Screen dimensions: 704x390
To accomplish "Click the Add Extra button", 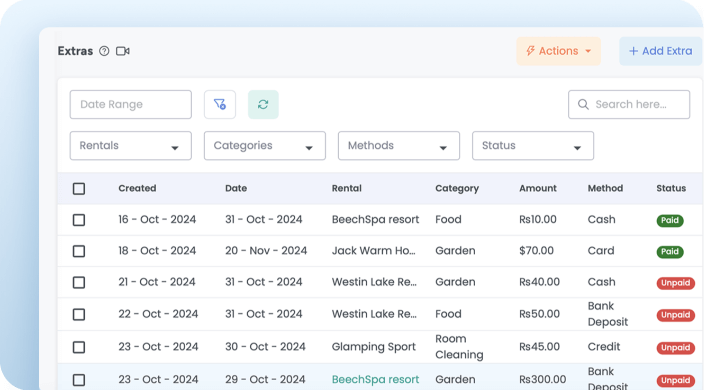I will pyautogui.click(x=660, y=51).
